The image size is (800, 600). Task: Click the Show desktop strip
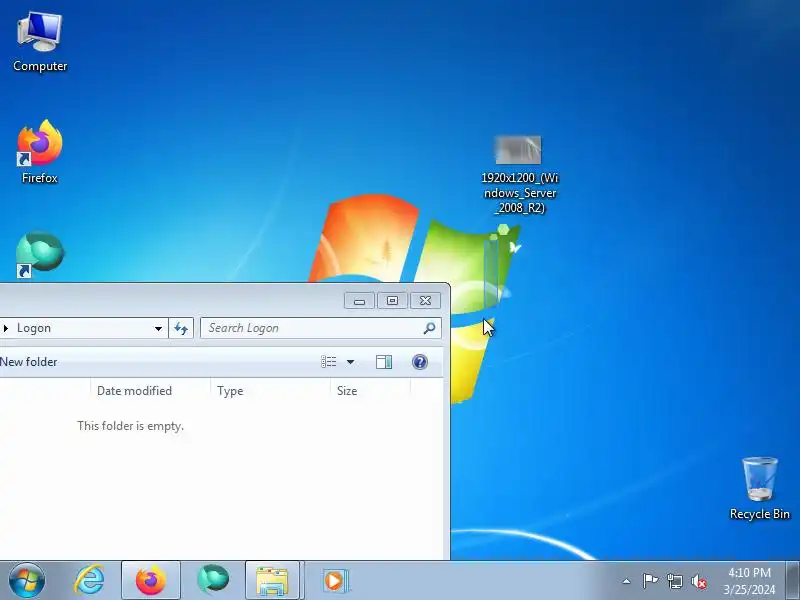[793, 581]
